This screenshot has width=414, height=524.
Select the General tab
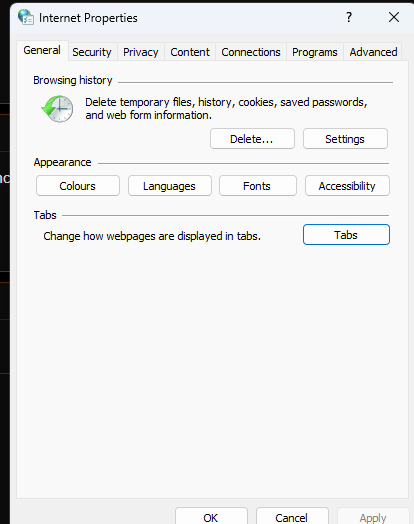pyautogui.click(x=42, y=50)
